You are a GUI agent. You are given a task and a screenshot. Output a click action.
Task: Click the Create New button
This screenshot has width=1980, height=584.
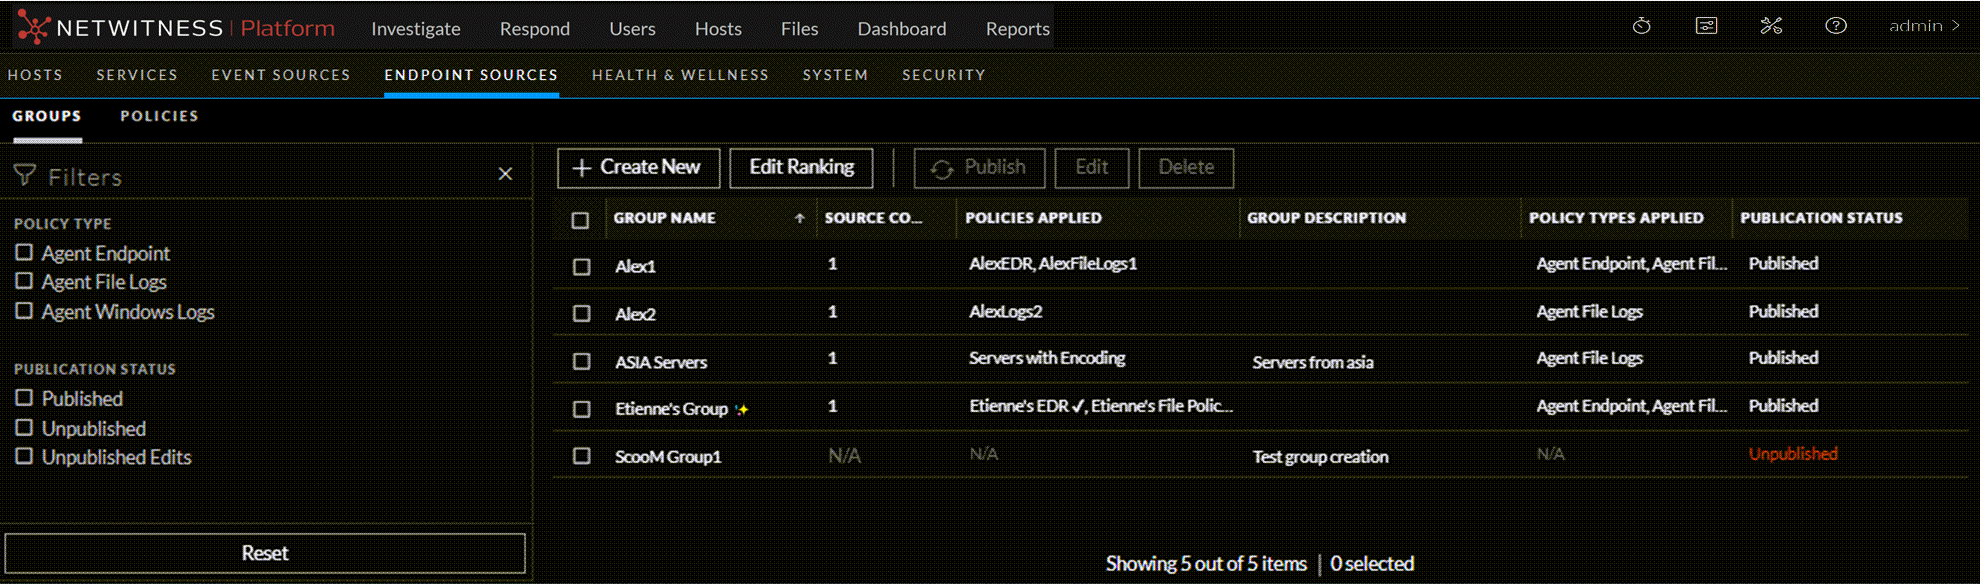[638, 167]
